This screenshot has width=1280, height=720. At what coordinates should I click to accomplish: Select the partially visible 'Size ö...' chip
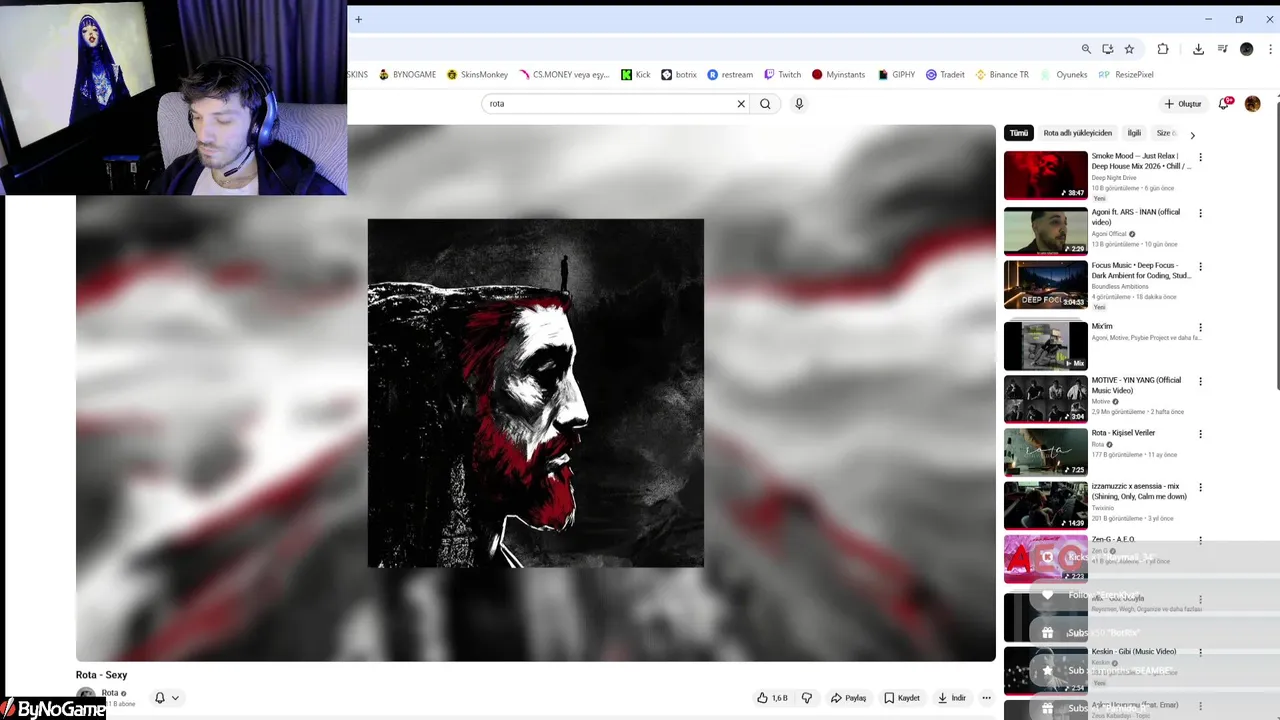click(x=1166, y=133)
